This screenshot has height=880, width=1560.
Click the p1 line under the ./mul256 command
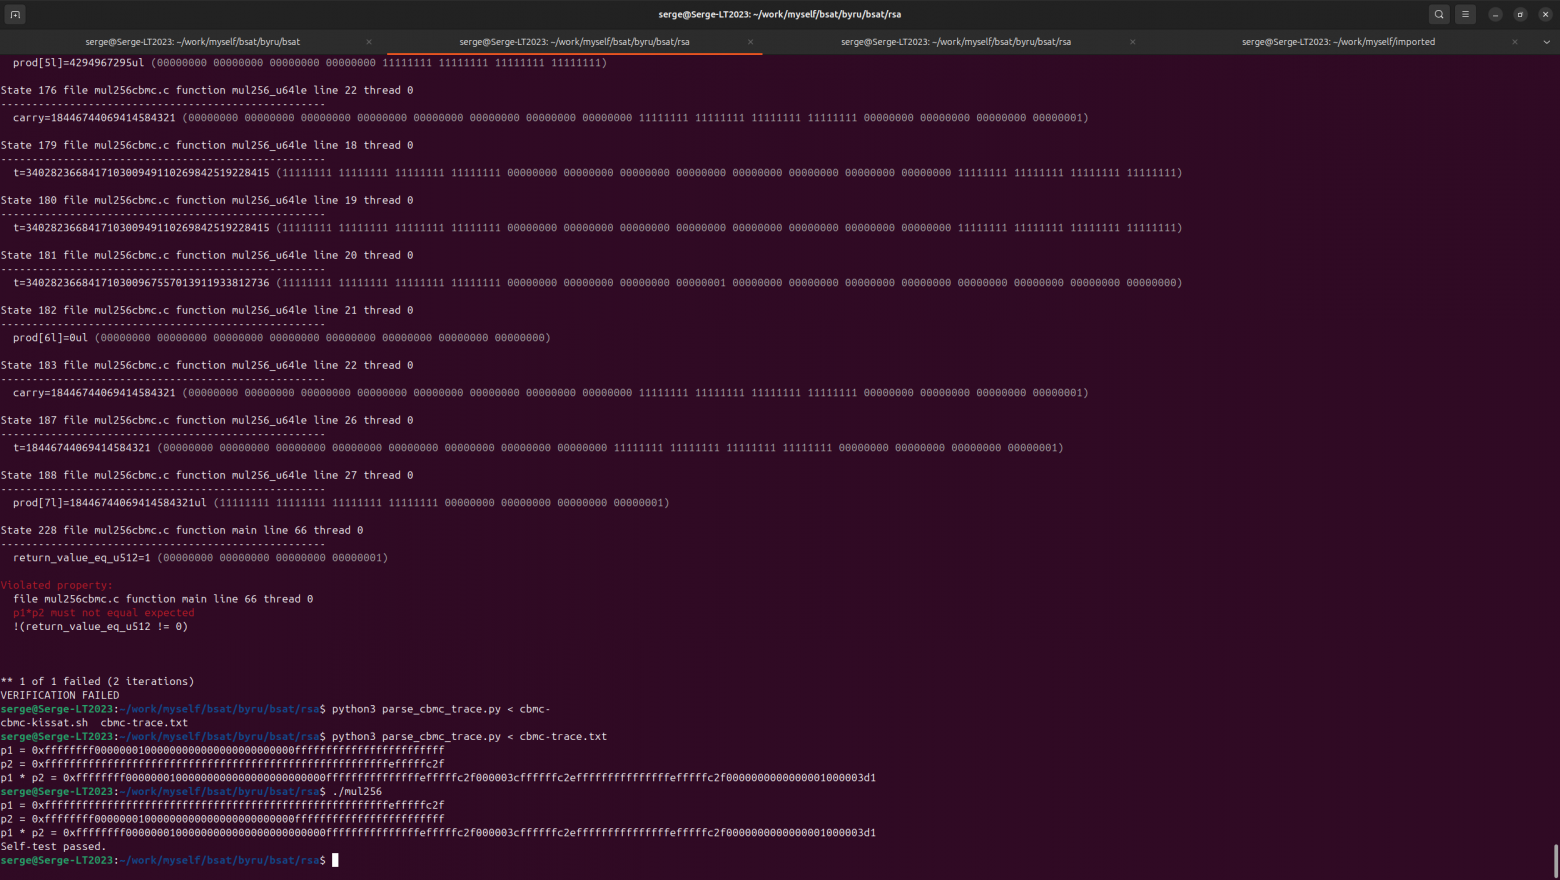pos(222,805)
